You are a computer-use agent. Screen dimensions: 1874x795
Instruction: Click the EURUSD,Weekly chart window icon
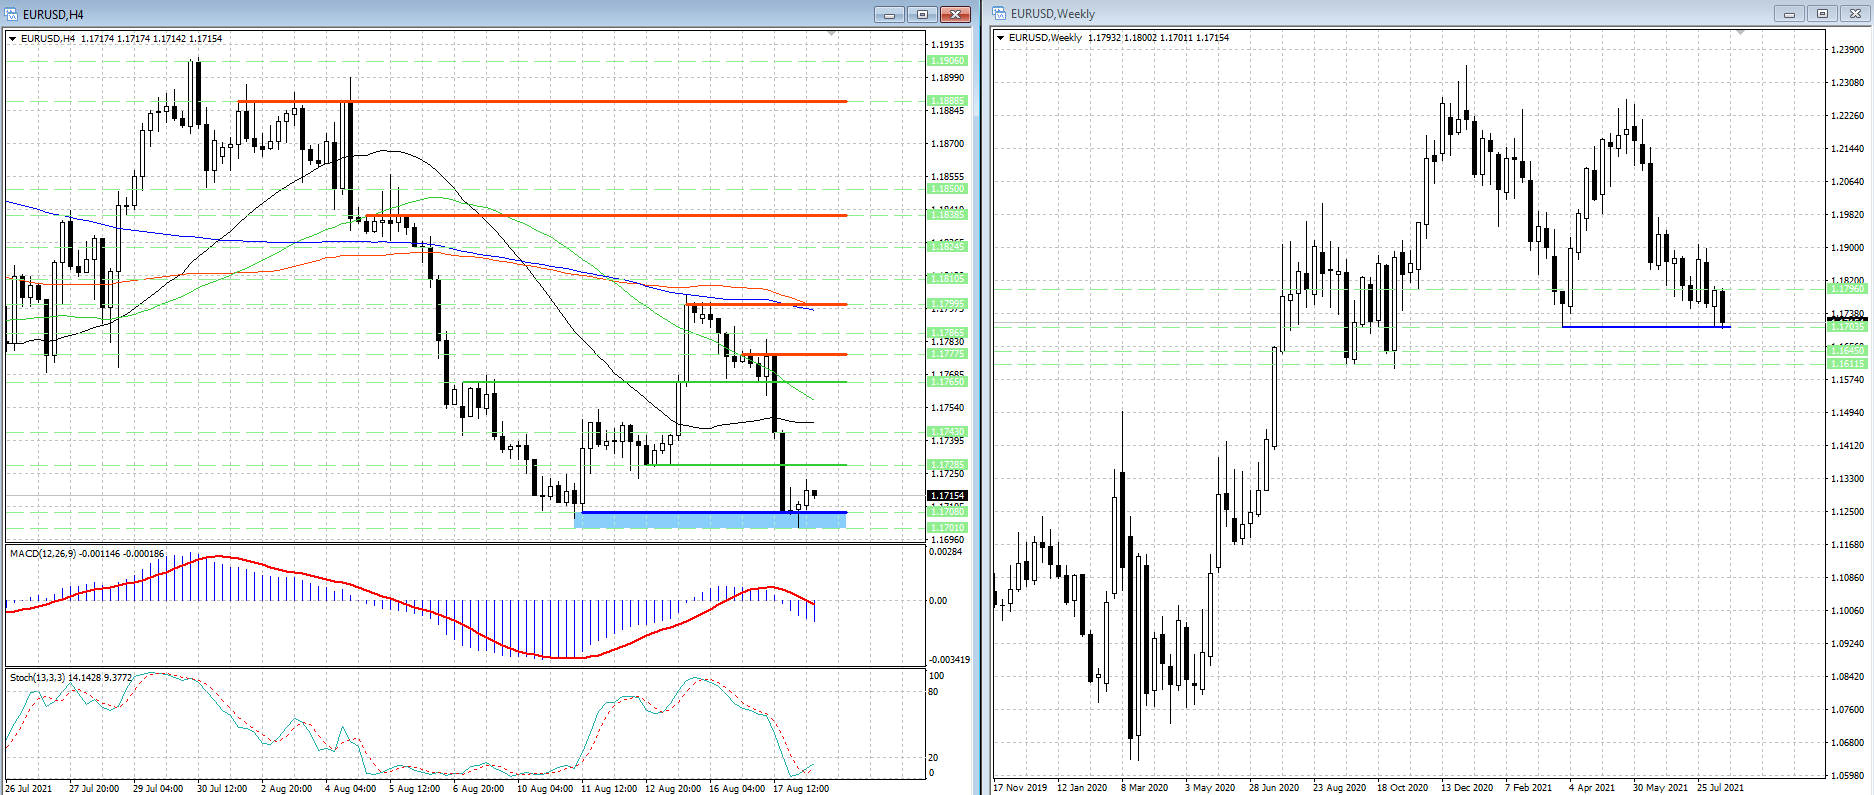(x=999, y=14)
